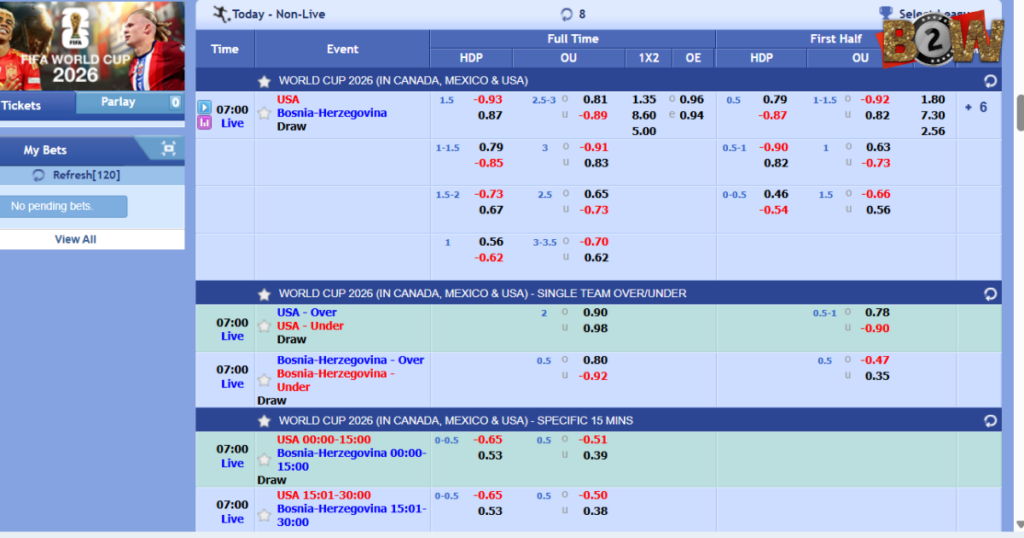Select full time Over 3 odds -0.91
This screenshot has width=1024, height=538.
click(593, 148)
